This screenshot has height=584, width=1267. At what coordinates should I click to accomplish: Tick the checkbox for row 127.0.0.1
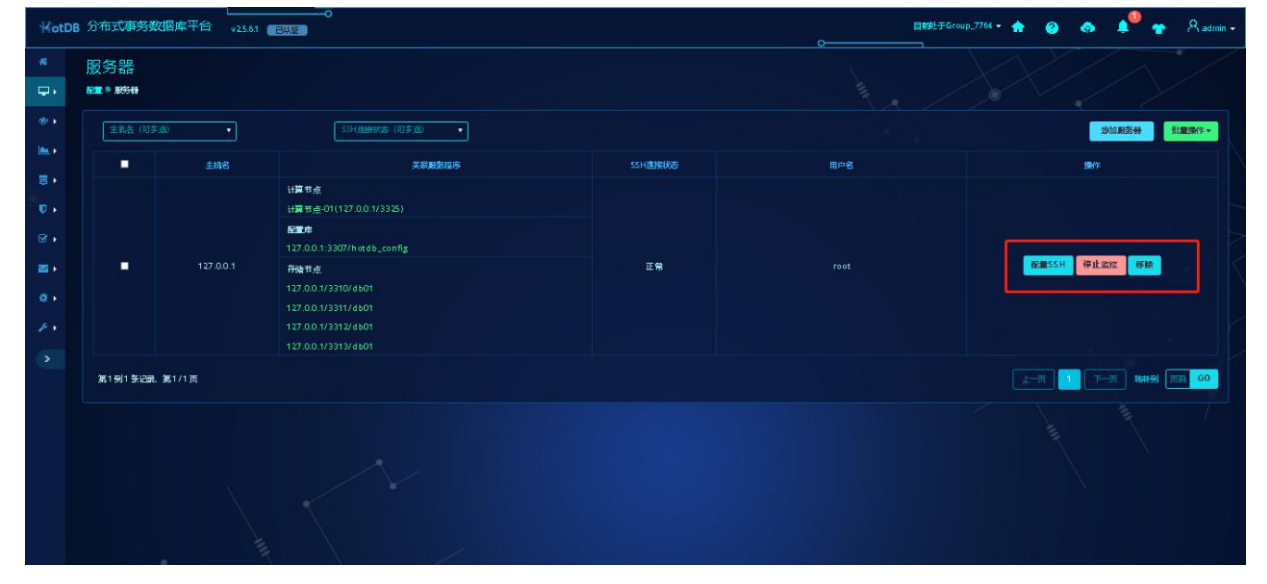(124, 266)
